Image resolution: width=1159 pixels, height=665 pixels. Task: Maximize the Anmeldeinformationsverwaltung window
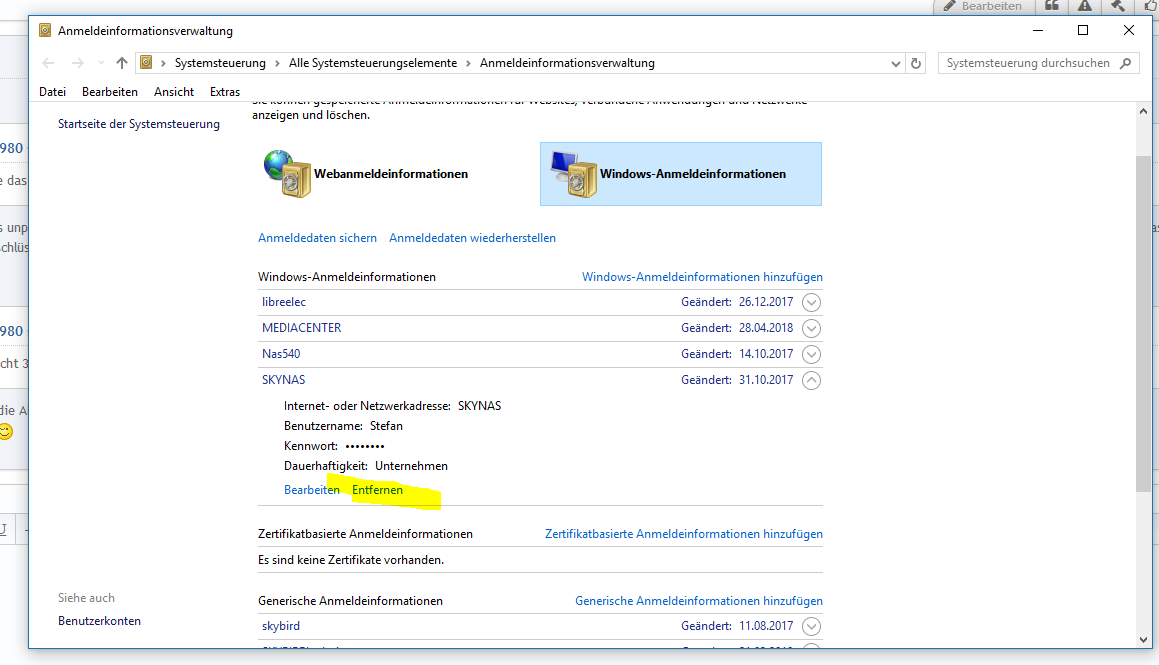pos(1083,30)
